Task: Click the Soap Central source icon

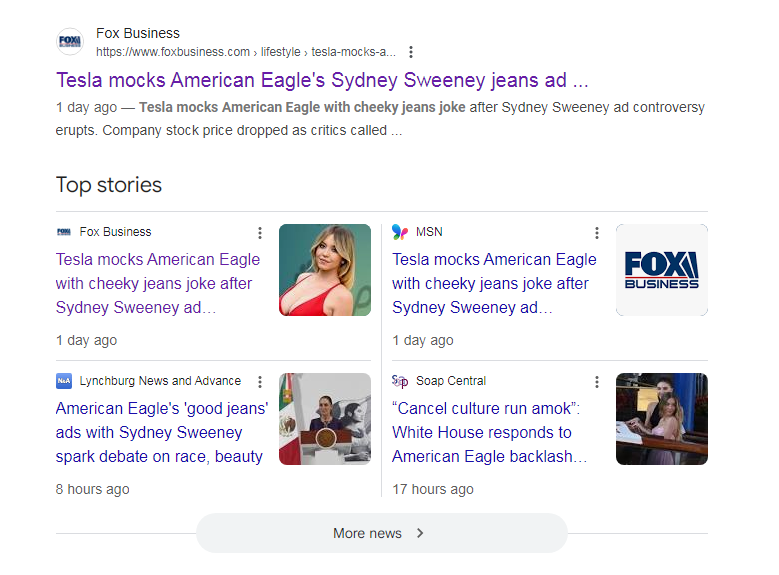Action: point(400,381)
